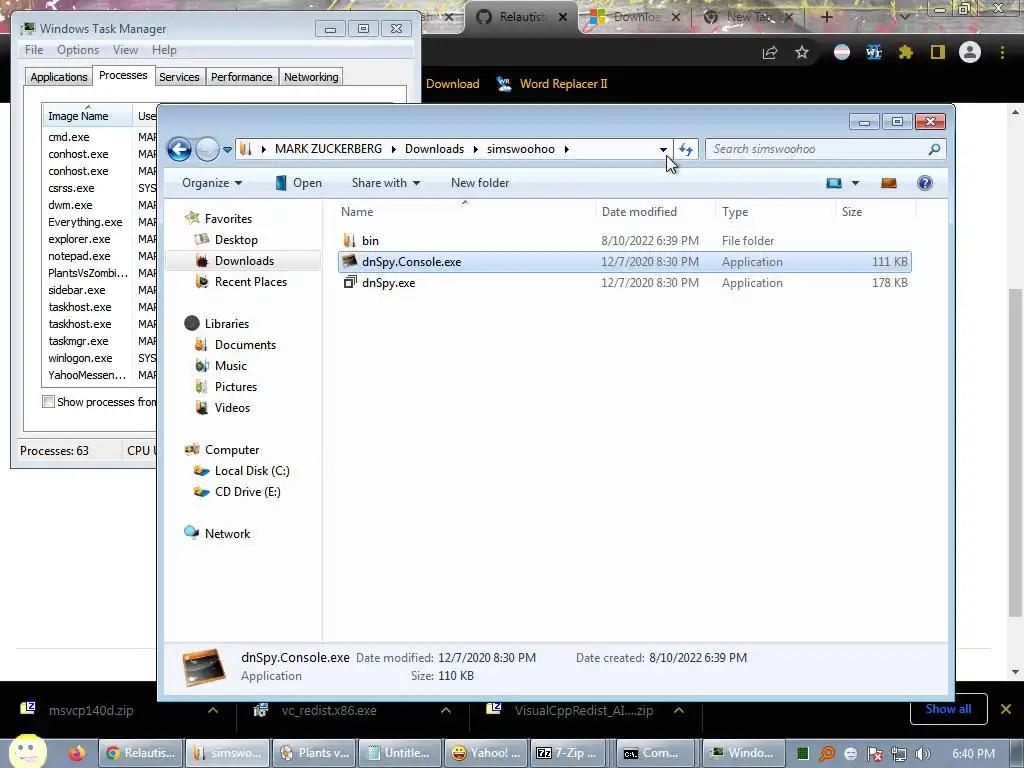Screen dimensions: 1024x768
Task: Click the taskbar clock showing 6:40 PM
Action: 973,754
